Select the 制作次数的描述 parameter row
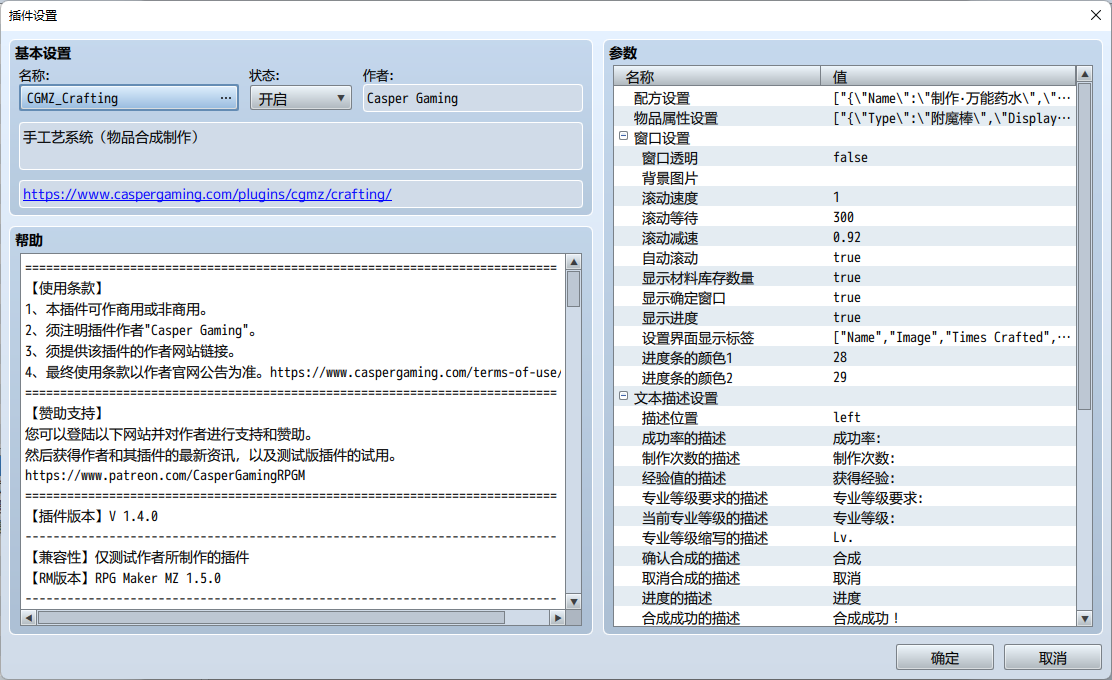Screen dimensions: 1112x680 pyautogui.click(x=845, y=457)
